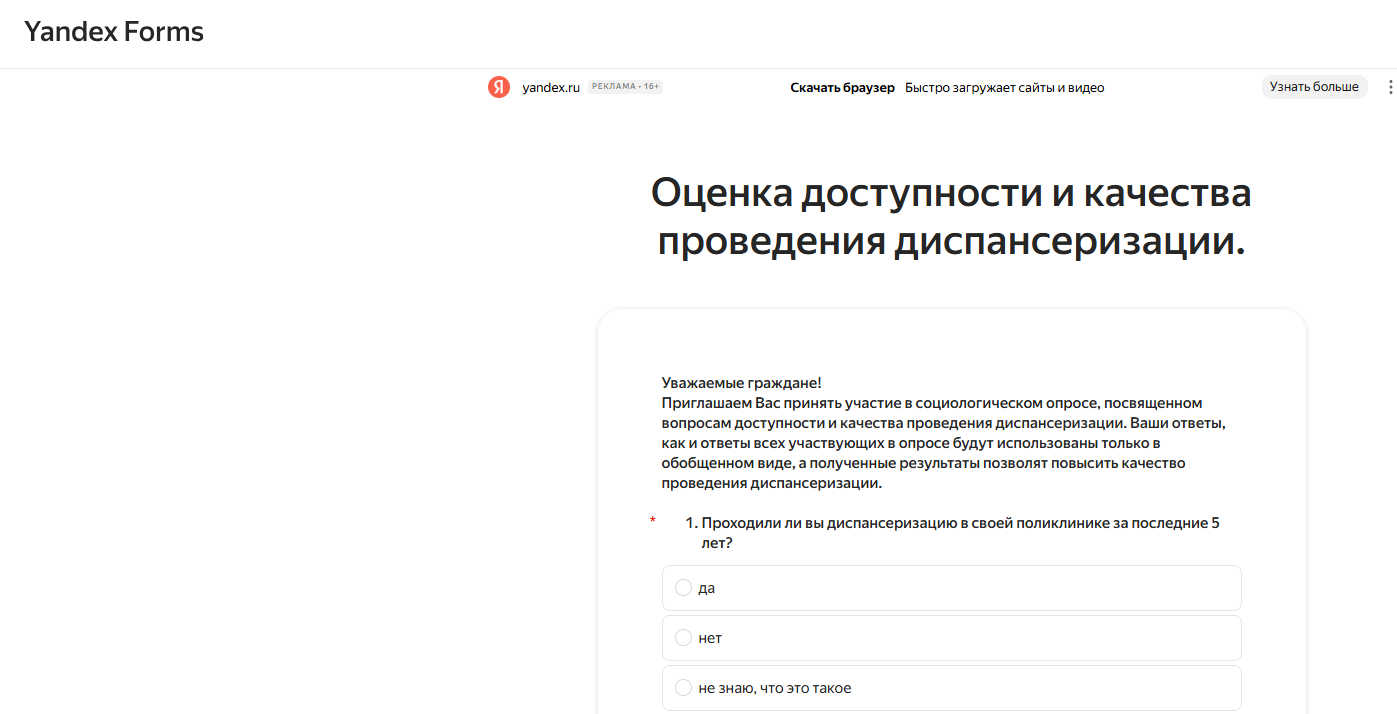
Task: Click "Быстро загружает сайты и видео" ad text
Action: [1005, 87]
